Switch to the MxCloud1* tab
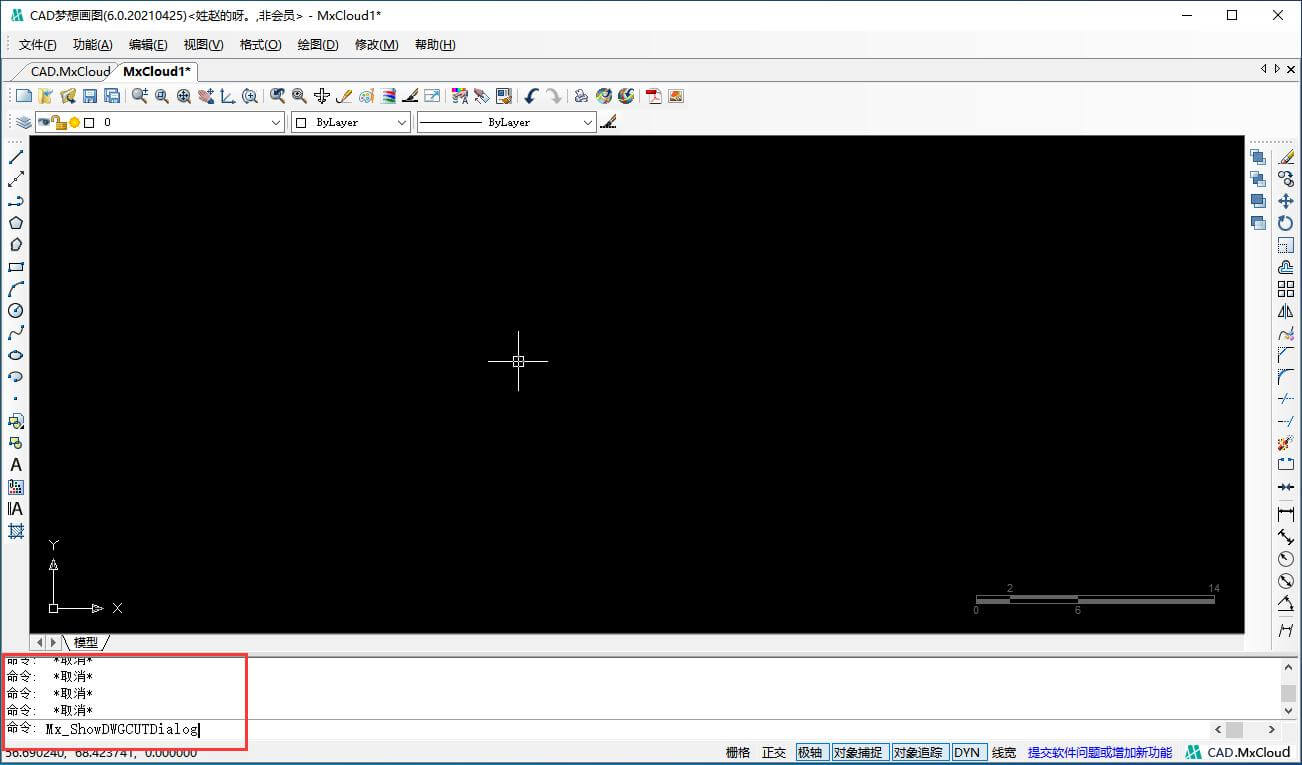The image size is (1302, 765). 157,71
